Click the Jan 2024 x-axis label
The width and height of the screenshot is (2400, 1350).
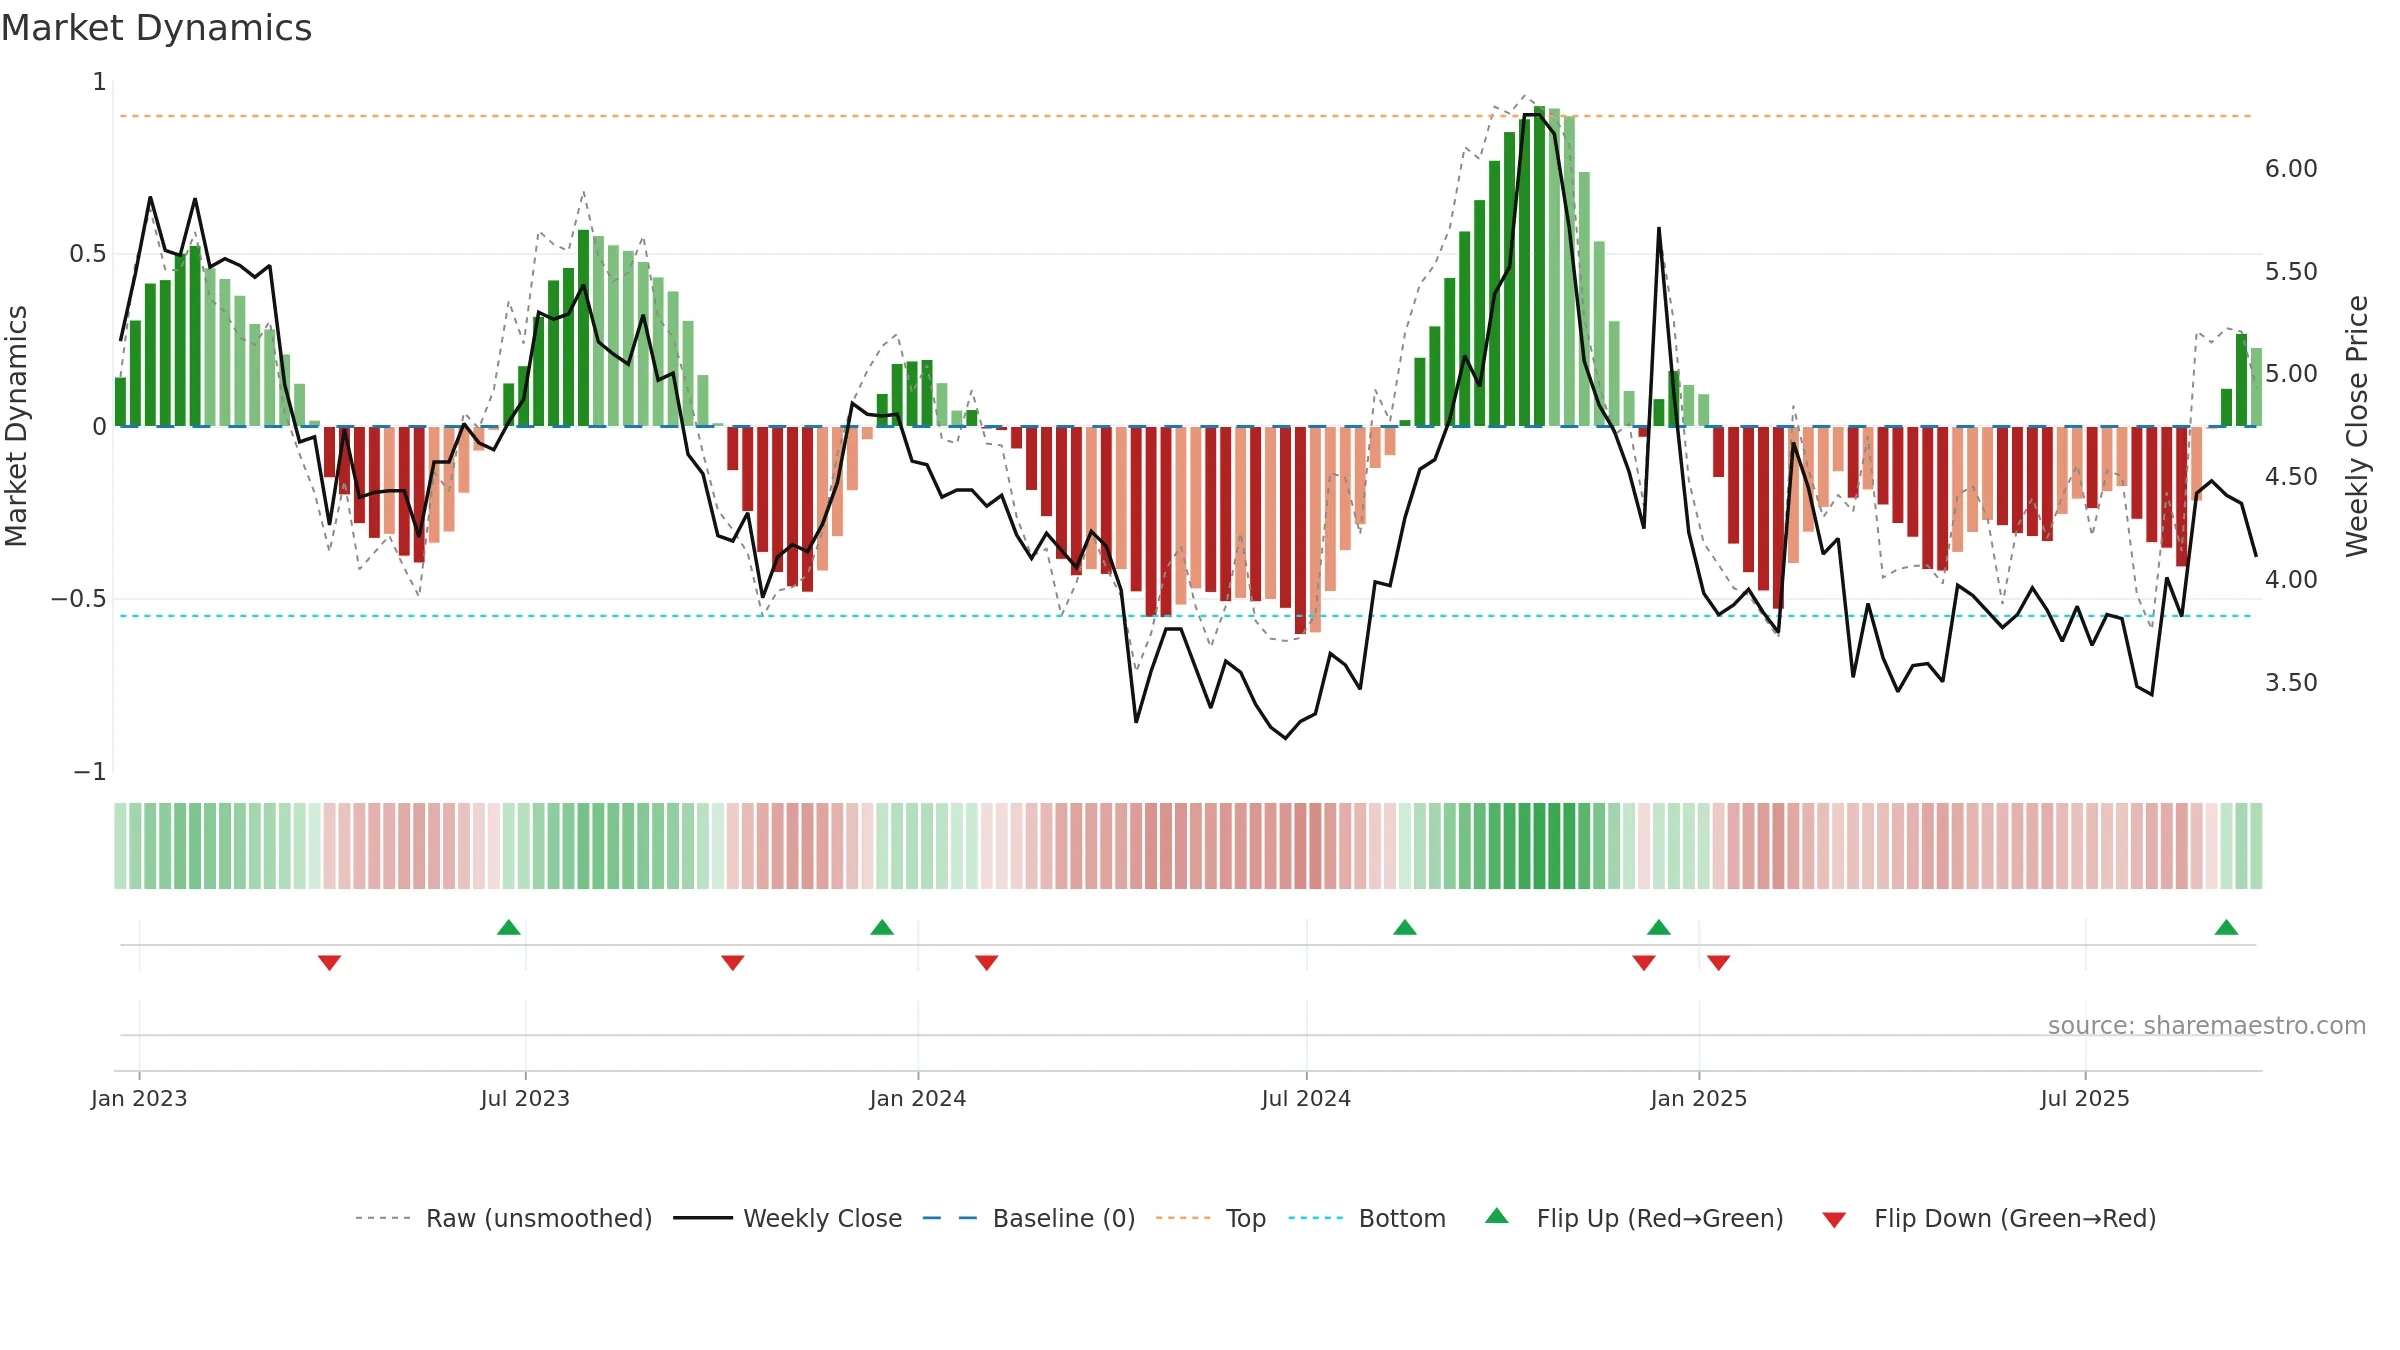(918, 1098)
